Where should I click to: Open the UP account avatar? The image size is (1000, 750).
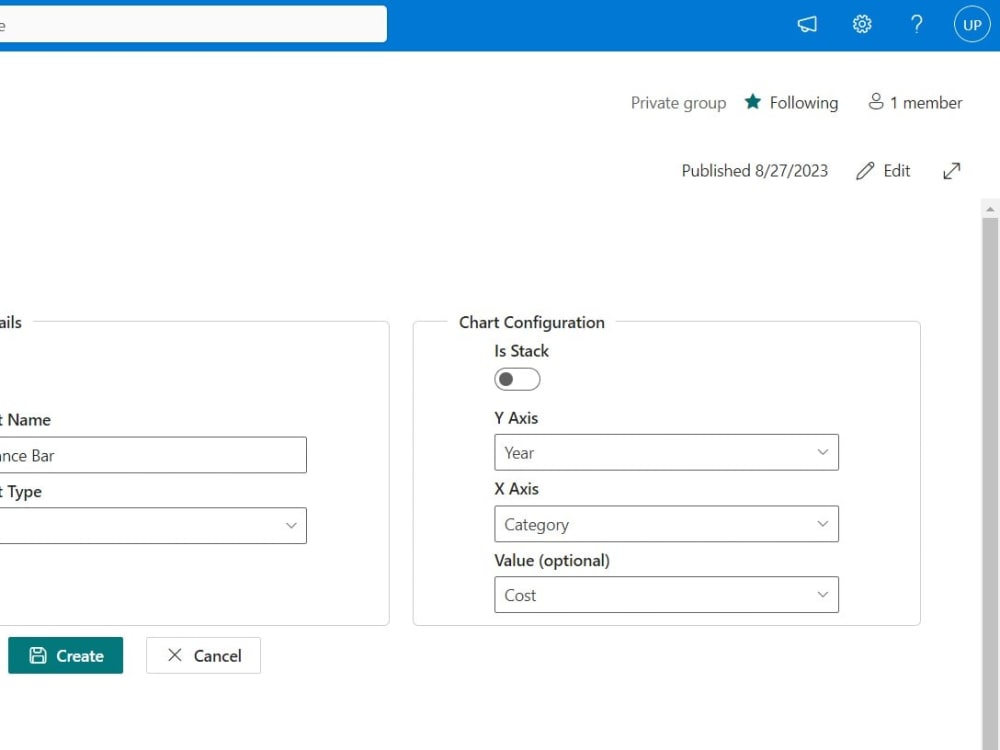click(971, 24)
